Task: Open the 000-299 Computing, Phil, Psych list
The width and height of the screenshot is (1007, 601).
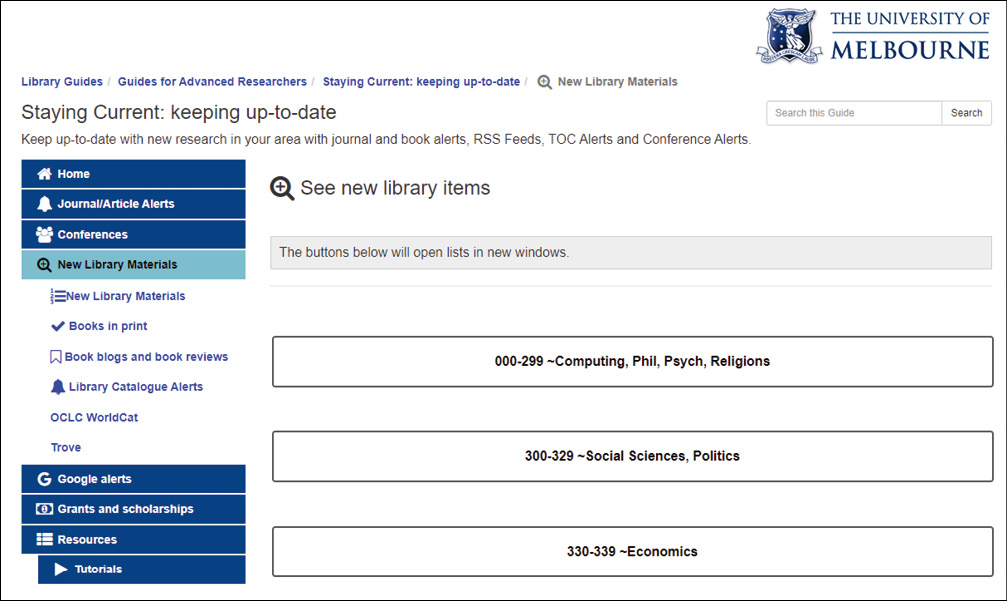Action: pyautogui.click(x=633, y=361)
